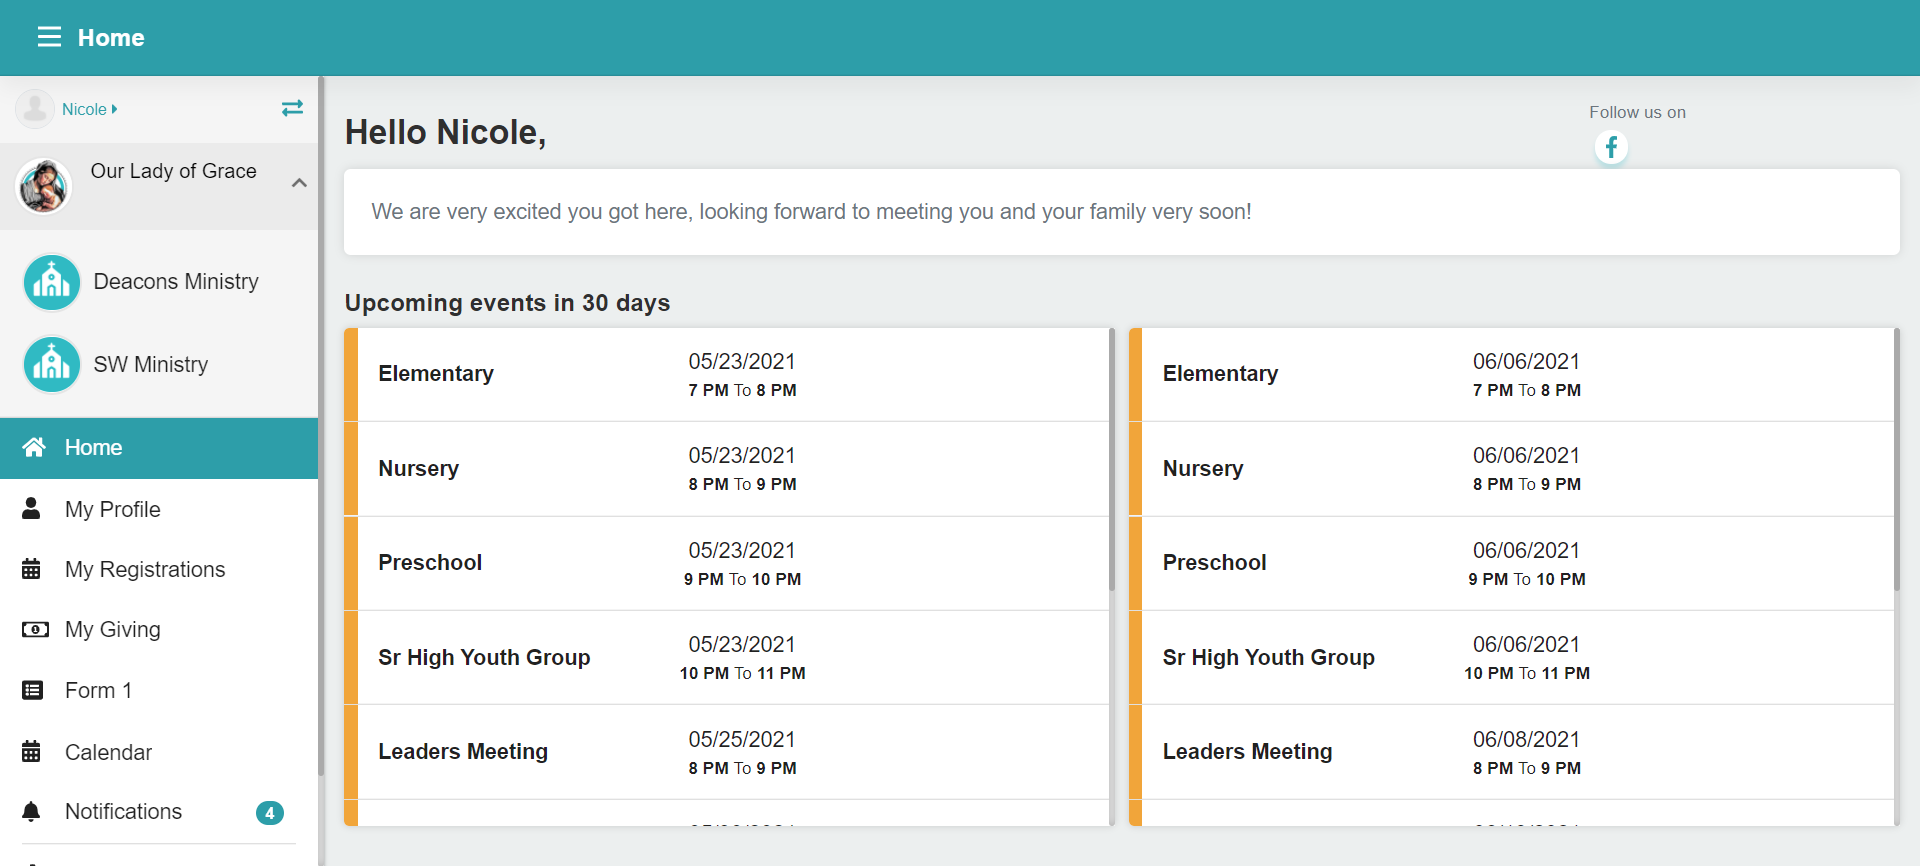This screenshot has height=866, width=1920.
Task: Click the switch account arrows icon
Action: (292, 108)
